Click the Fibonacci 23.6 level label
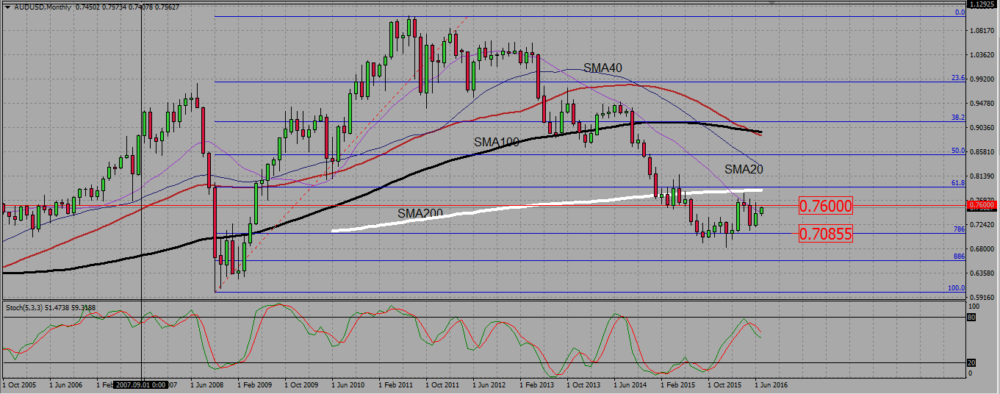Image resolution: width=1000 pixels, height=394 pixels. tap(957, 78)
